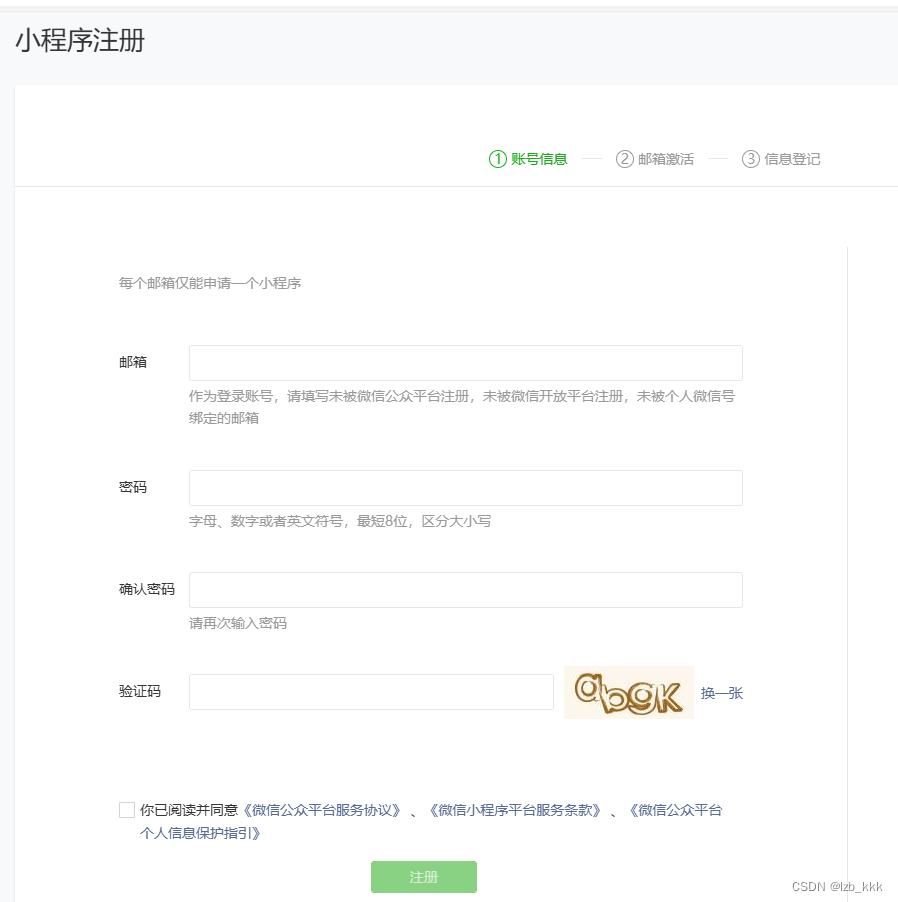The image size is (898, 902).
Task: Open 《微信公众平台服务协议》 link
Action: point(322,810)
